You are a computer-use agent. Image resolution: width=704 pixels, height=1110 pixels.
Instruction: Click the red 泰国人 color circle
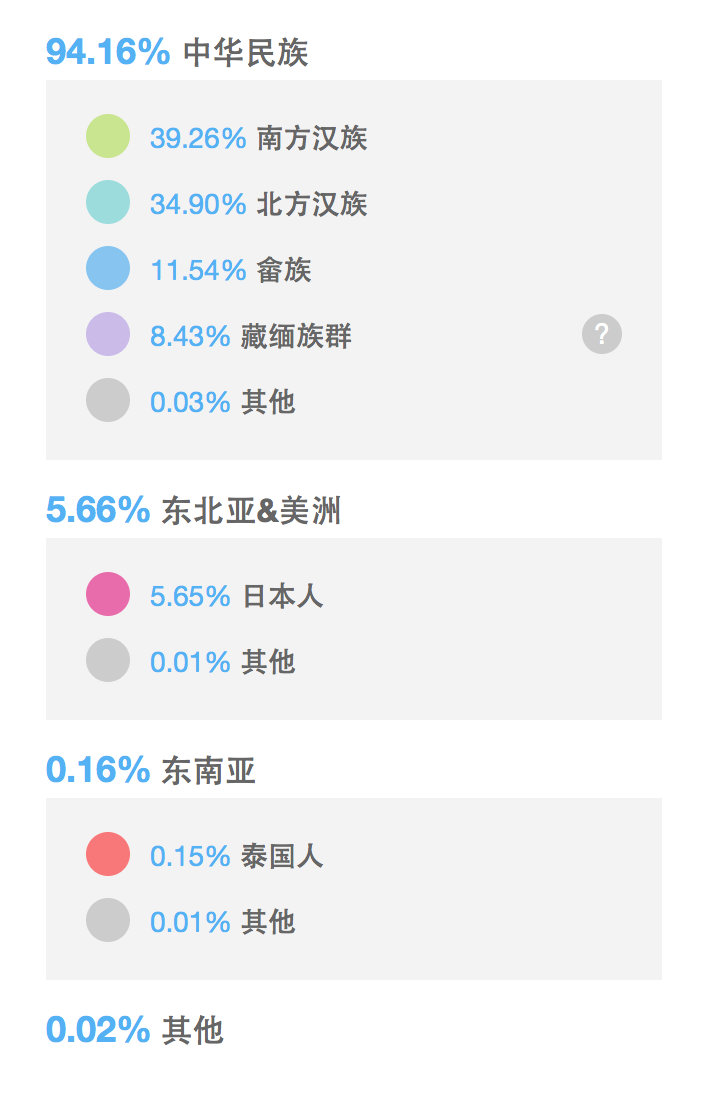108,854
